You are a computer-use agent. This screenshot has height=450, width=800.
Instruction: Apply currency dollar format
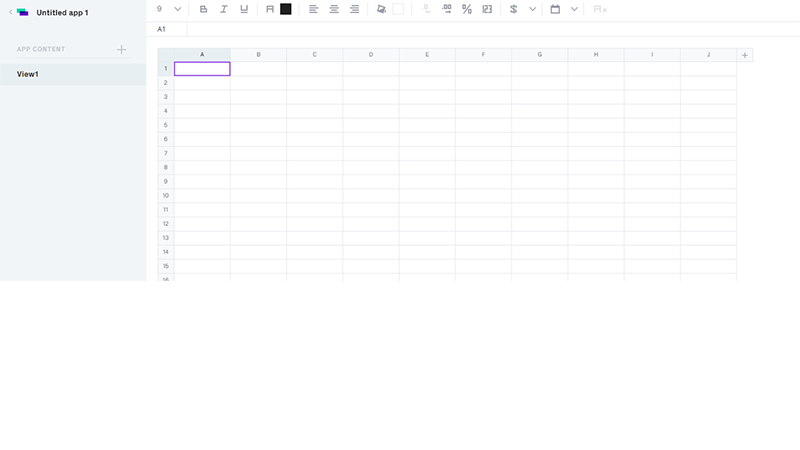coord(514,9)
